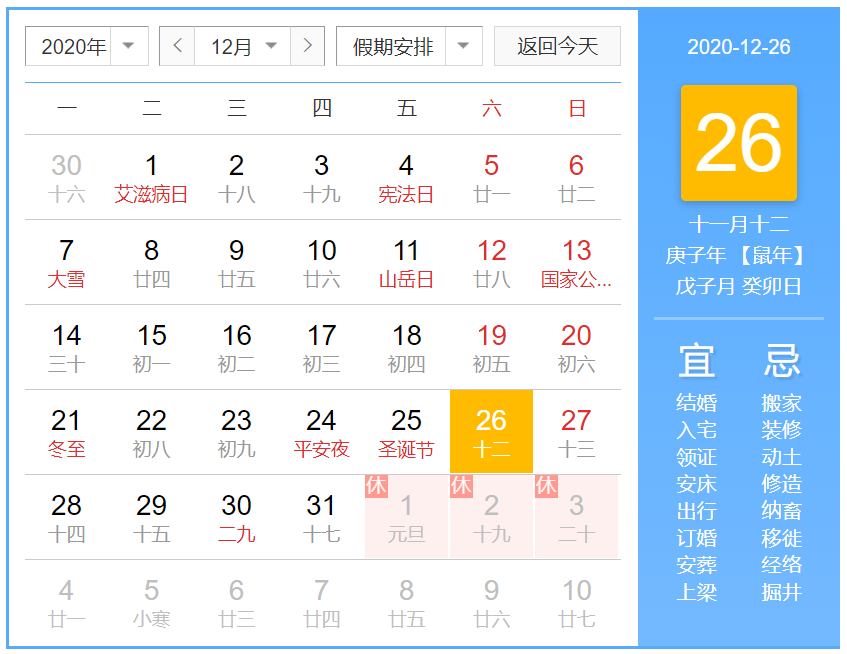847x654 pixels.
Task: Select December 5 廿一
Action: (492, 178)
